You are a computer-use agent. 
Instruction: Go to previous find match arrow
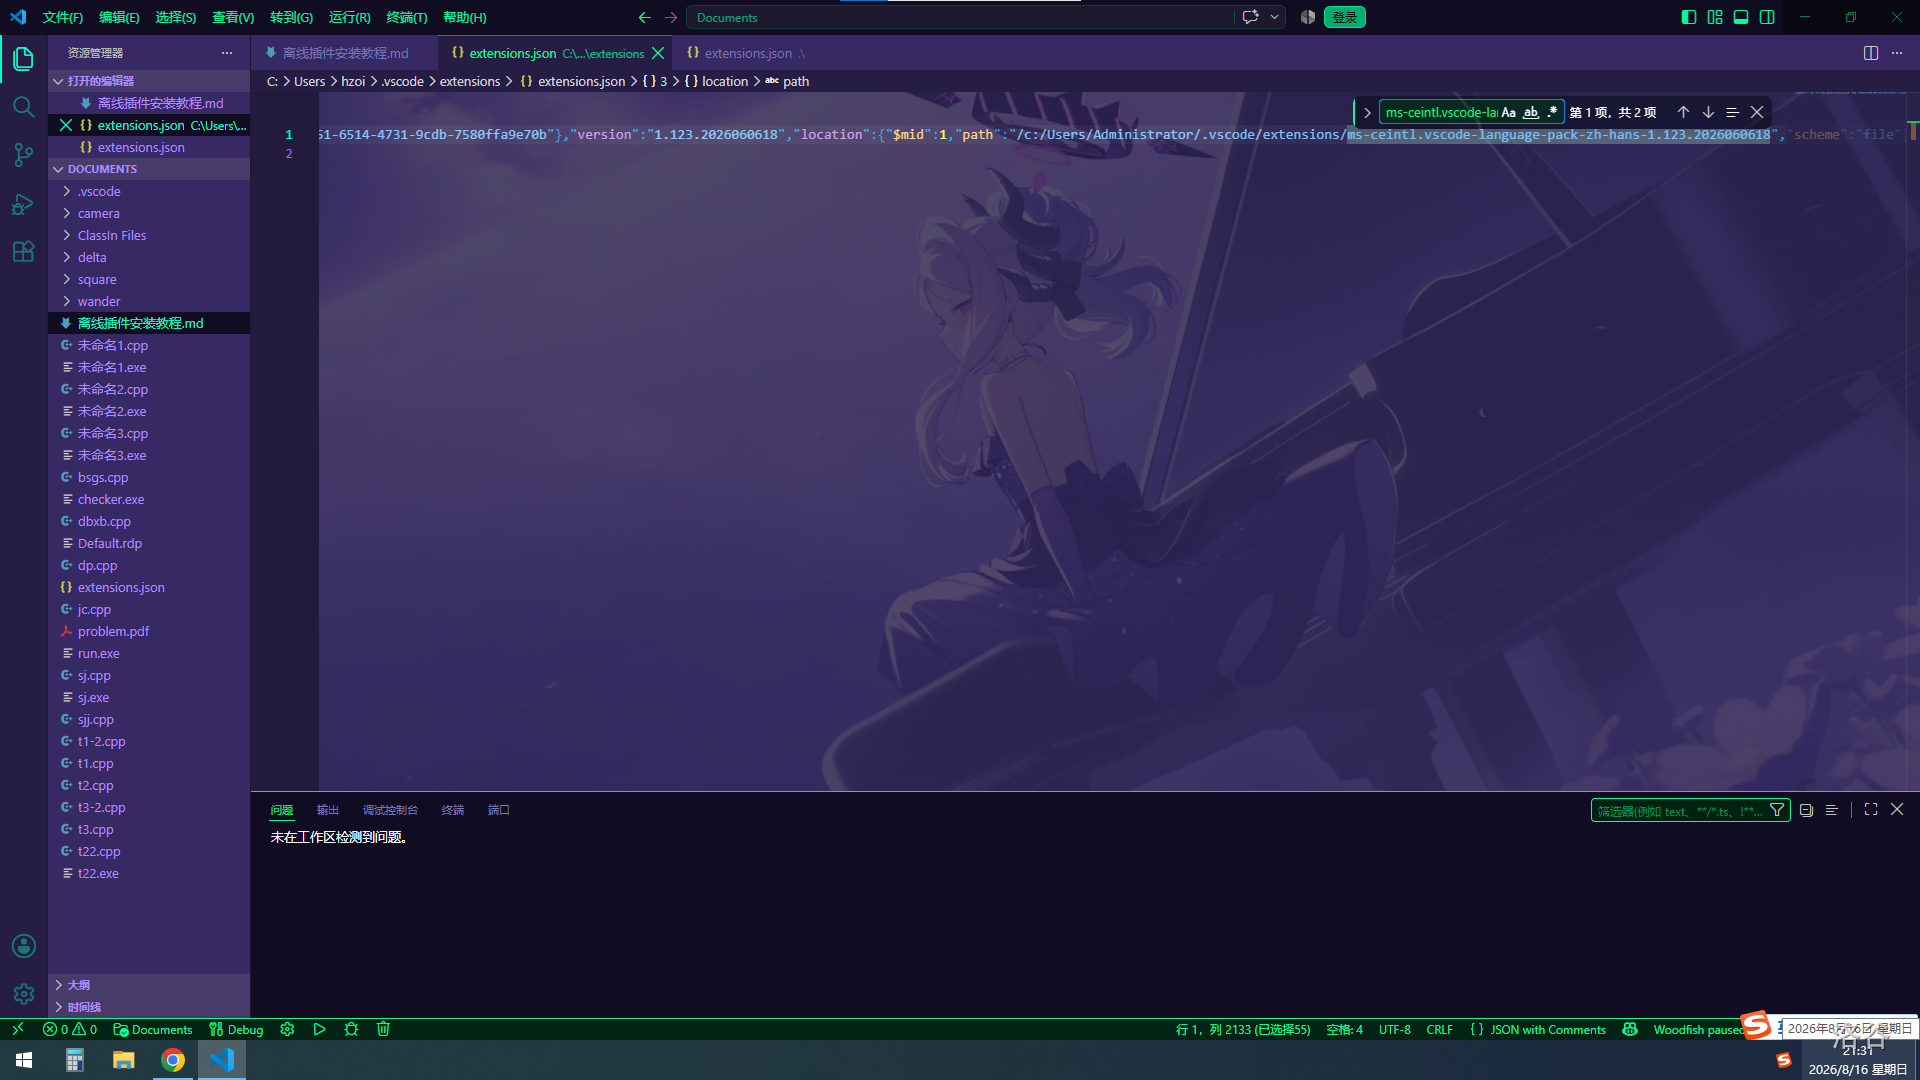[x=1683, y=112]
